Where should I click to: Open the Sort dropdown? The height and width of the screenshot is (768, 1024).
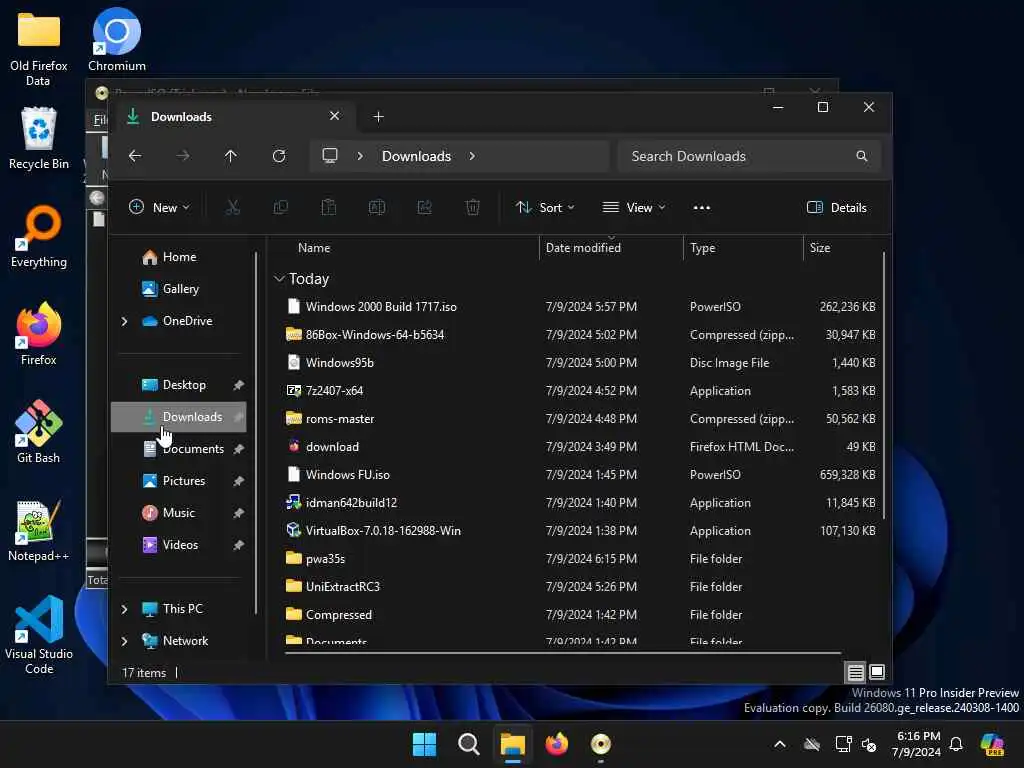click(x=545, y=208)
